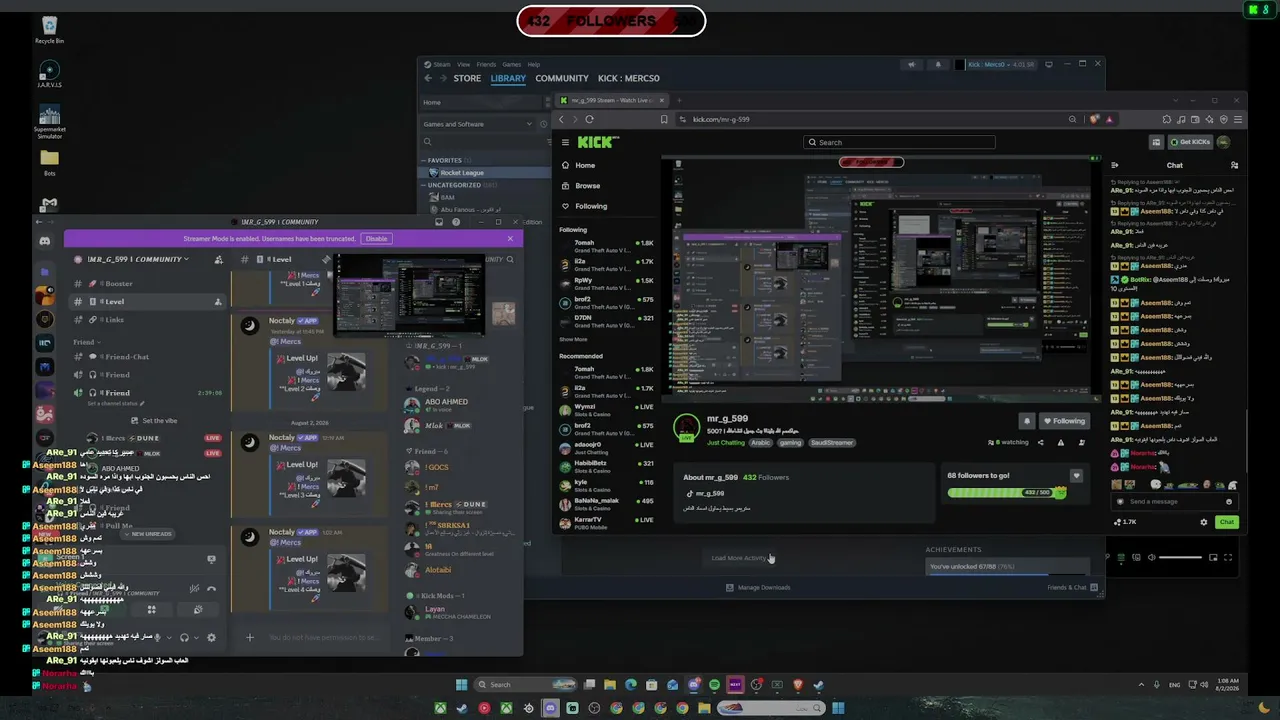Dismiss the Streamer Mode banner
The width and height of the screenshot is (1280, 720).
[510, 238]
